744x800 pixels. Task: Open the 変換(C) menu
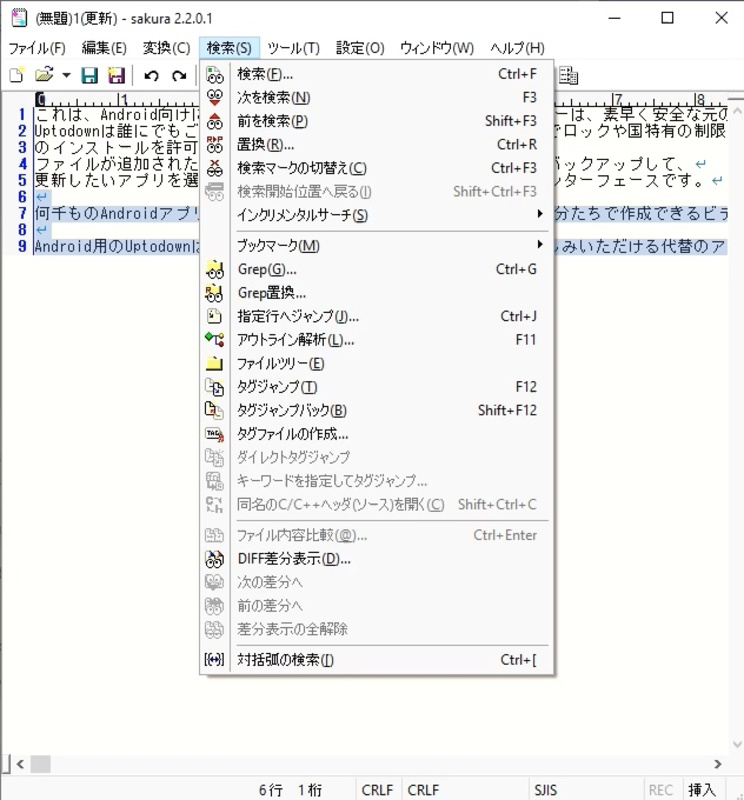pyautogui.click(x=166, y=48)
